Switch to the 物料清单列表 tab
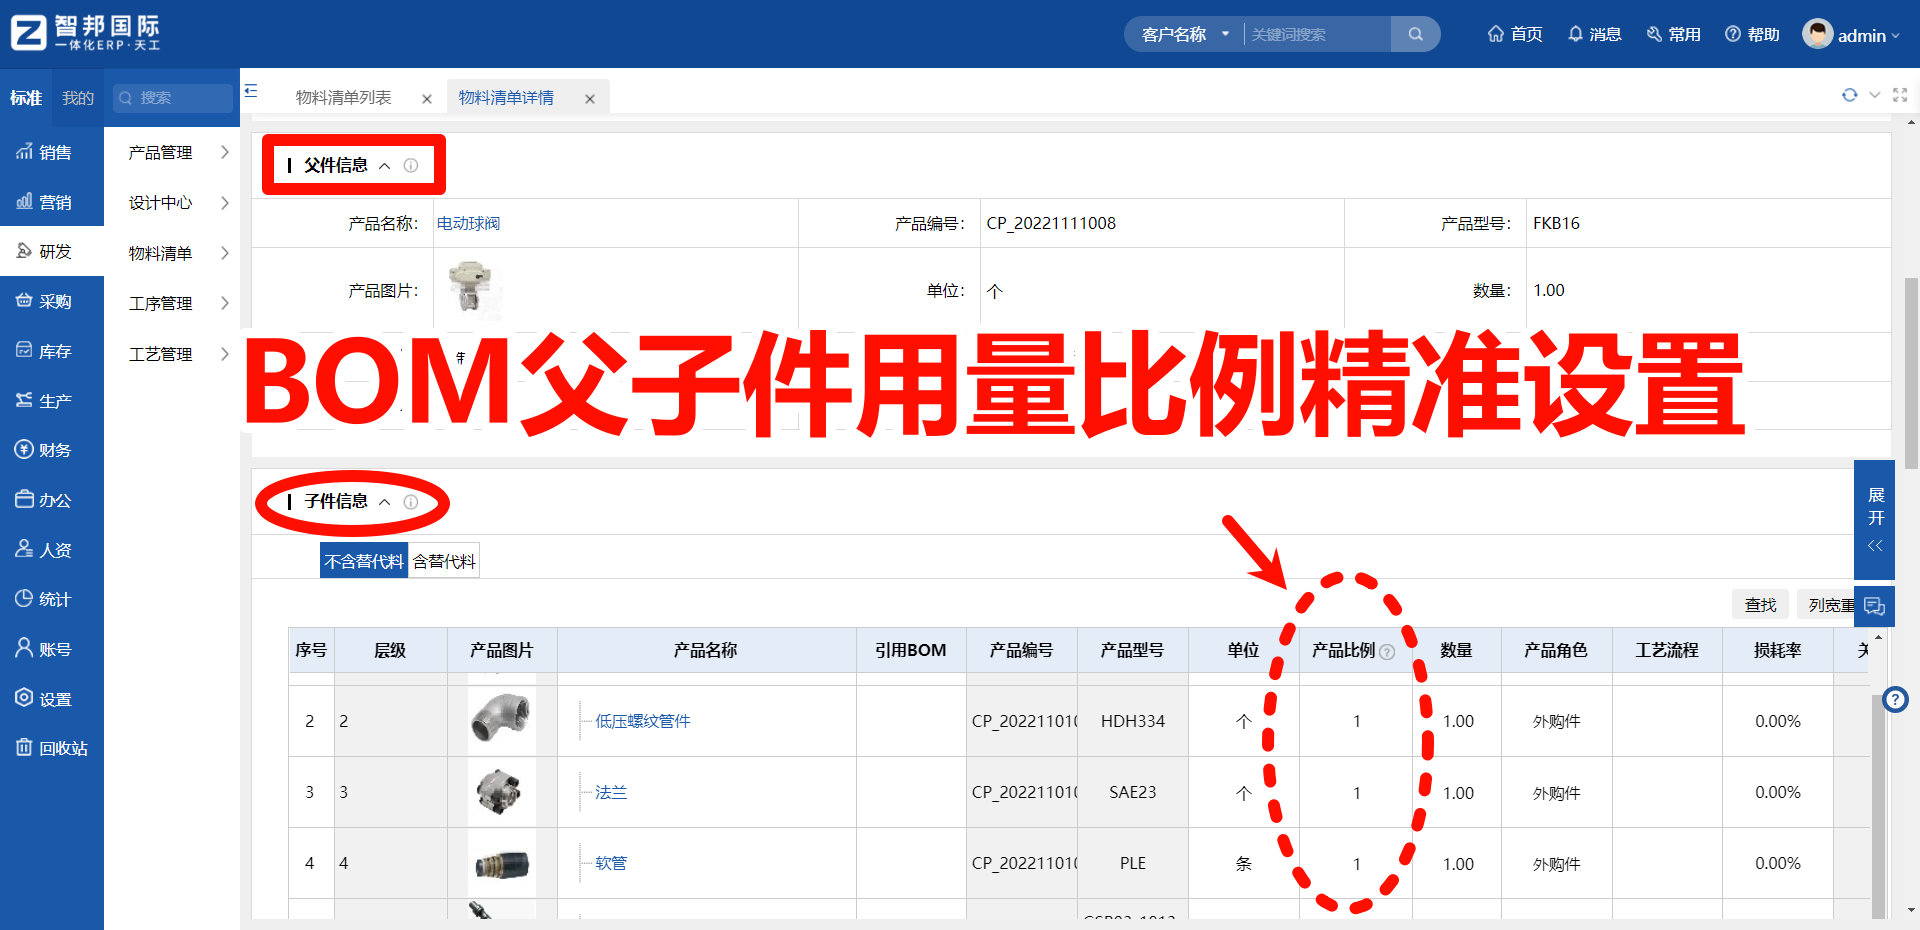The width and height of the screenshot is (1920, 930). (344, 97)
